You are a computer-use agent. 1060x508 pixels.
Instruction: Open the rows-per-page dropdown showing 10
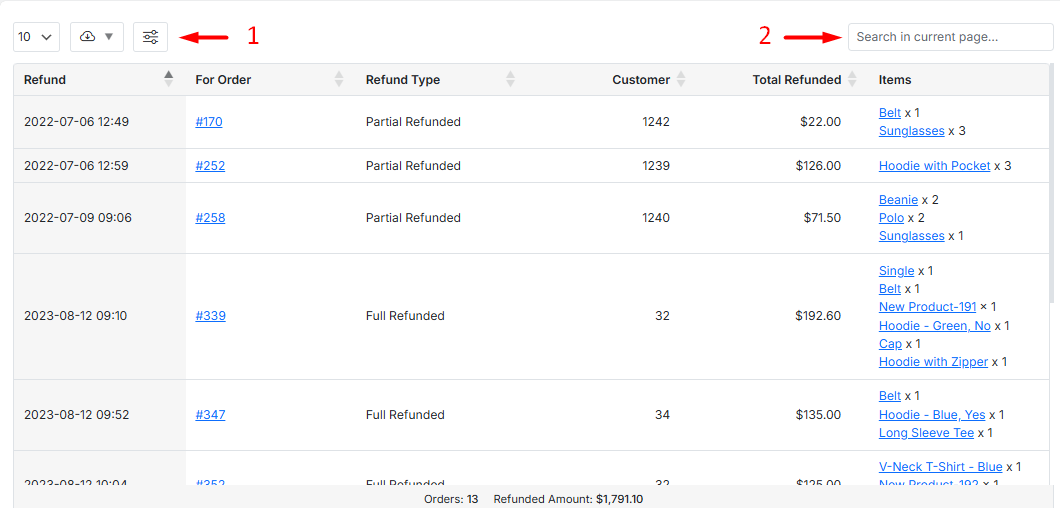(36, 37)
